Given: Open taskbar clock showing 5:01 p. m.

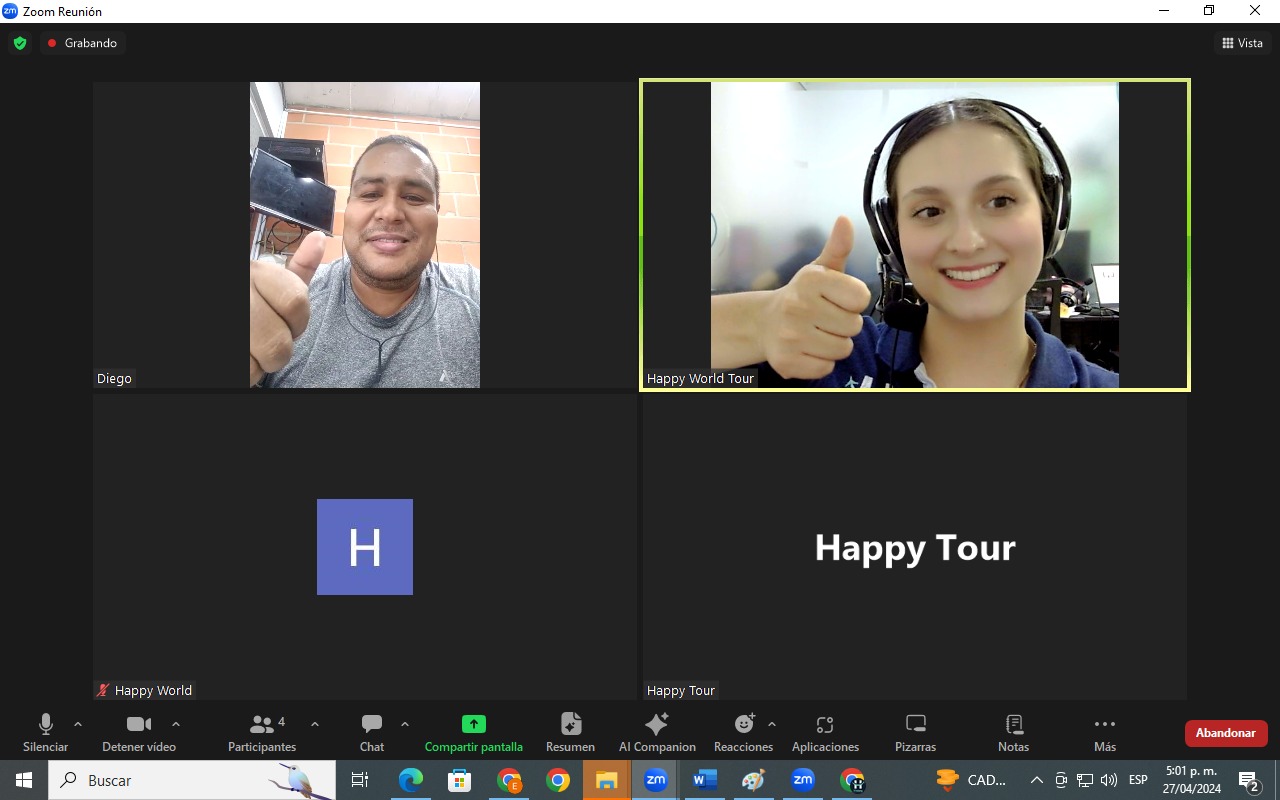Looking at the screenshot, I should [1192, 780].
